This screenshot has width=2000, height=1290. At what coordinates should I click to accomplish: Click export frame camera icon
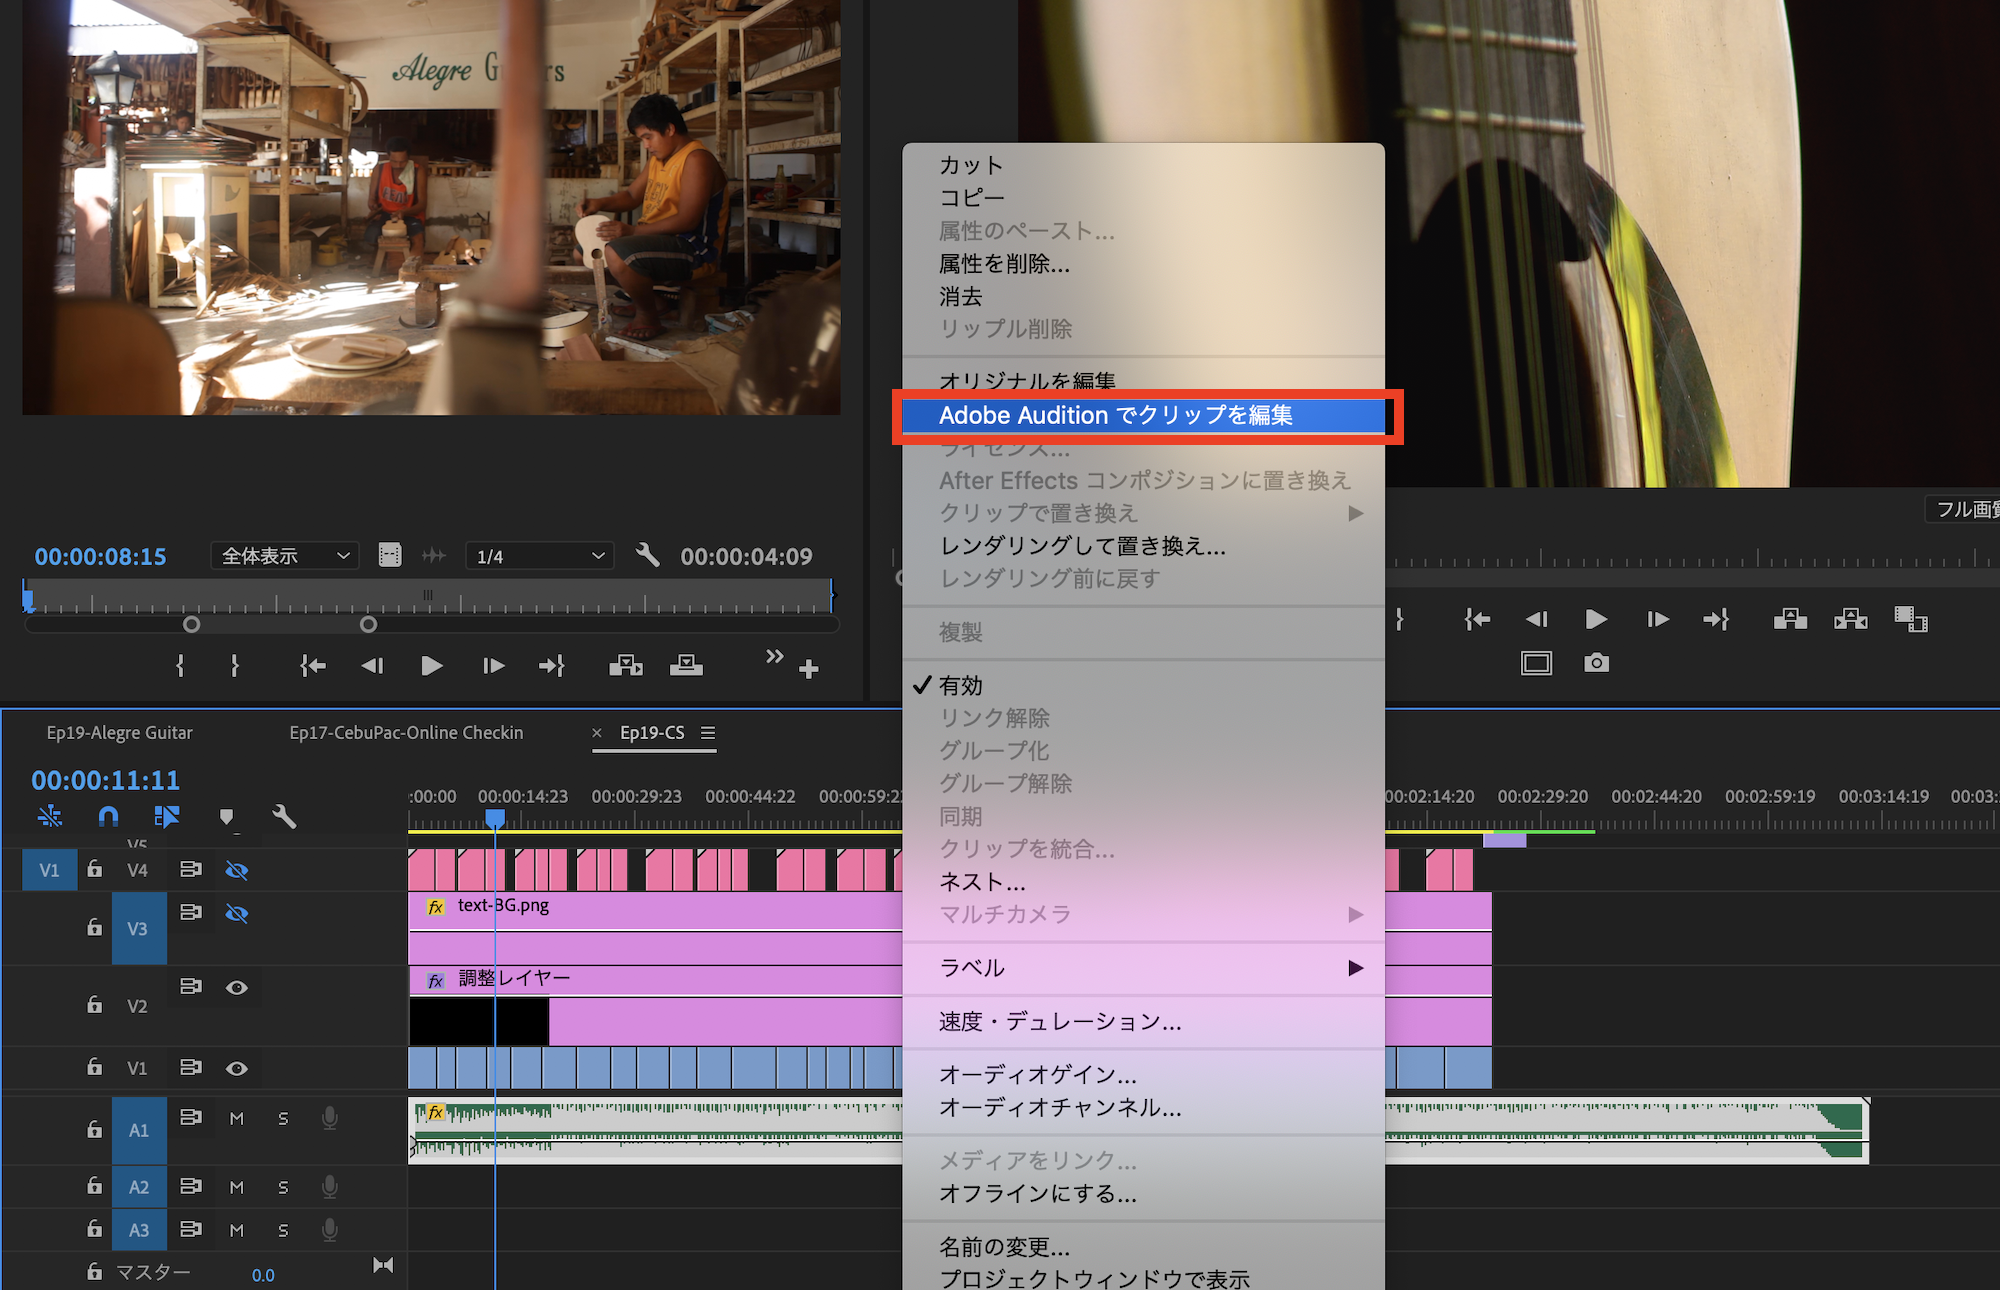pyautogui.click(x=1596, y=663)
